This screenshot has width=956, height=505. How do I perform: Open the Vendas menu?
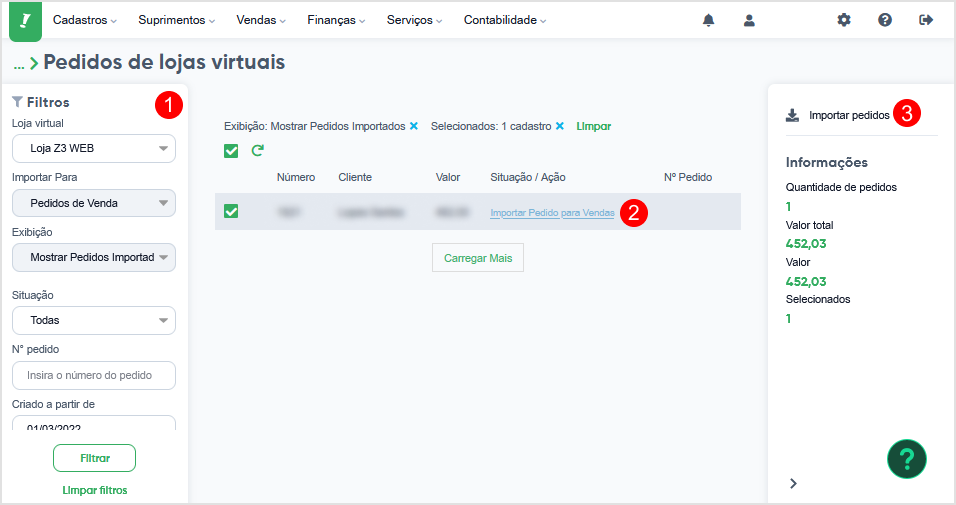point(261,20)
